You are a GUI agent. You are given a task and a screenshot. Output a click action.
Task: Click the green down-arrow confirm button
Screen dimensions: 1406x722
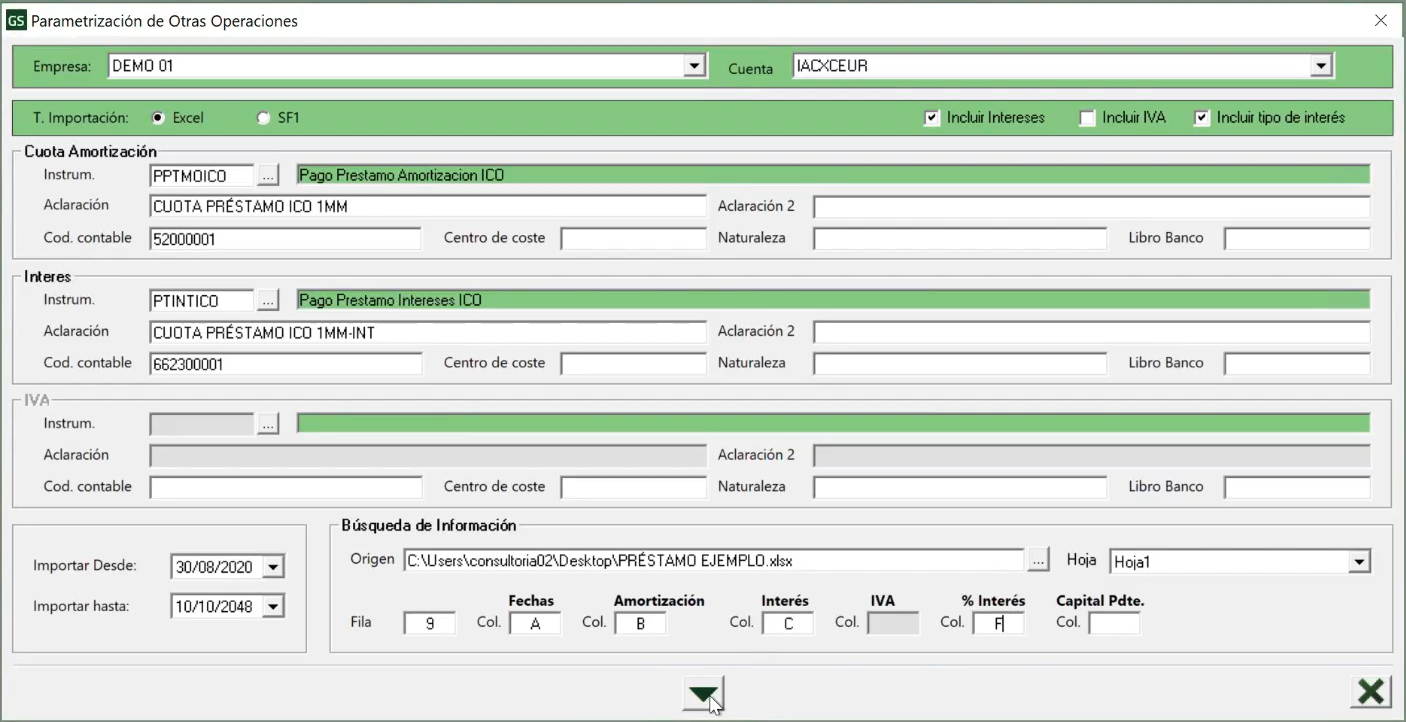point(704,692)
